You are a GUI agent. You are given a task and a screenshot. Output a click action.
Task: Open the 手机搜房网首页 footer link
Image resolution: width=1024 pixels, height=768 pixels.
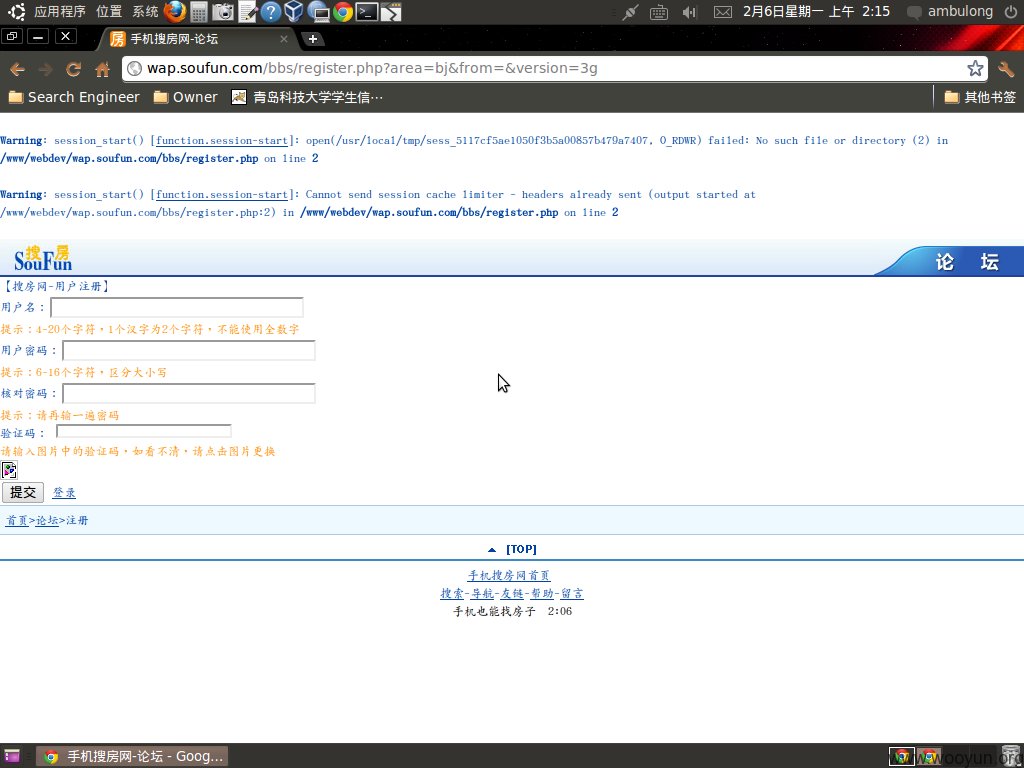point(509,575)
